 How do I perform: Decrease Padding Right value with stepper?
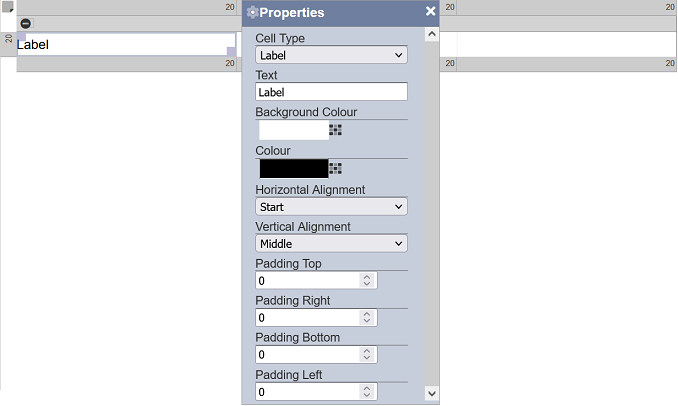(367, 321)
